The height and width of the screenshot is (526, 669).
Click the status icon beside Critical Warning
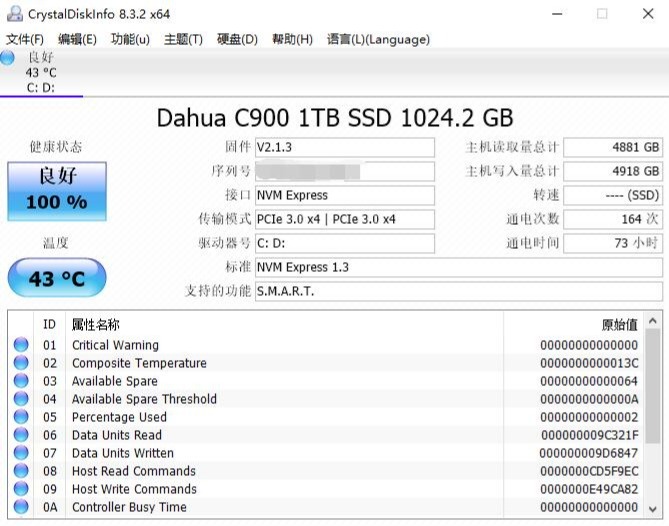coord(21,345)
